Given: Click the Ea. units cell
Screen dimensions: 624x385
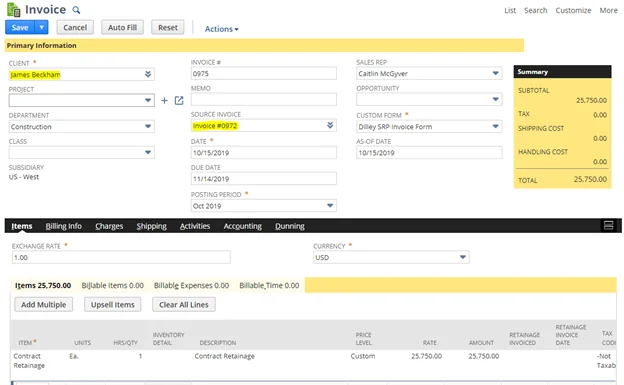Looking at the screenshot, I should pyautogui.click(x=74, y=356).
